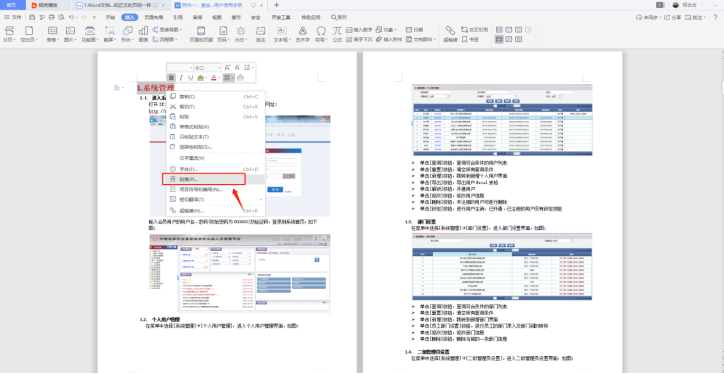The width and height of the screenshot is (724, 374).
Task: Open the font size 小二 dropdown
Action: tap(206, 67)
